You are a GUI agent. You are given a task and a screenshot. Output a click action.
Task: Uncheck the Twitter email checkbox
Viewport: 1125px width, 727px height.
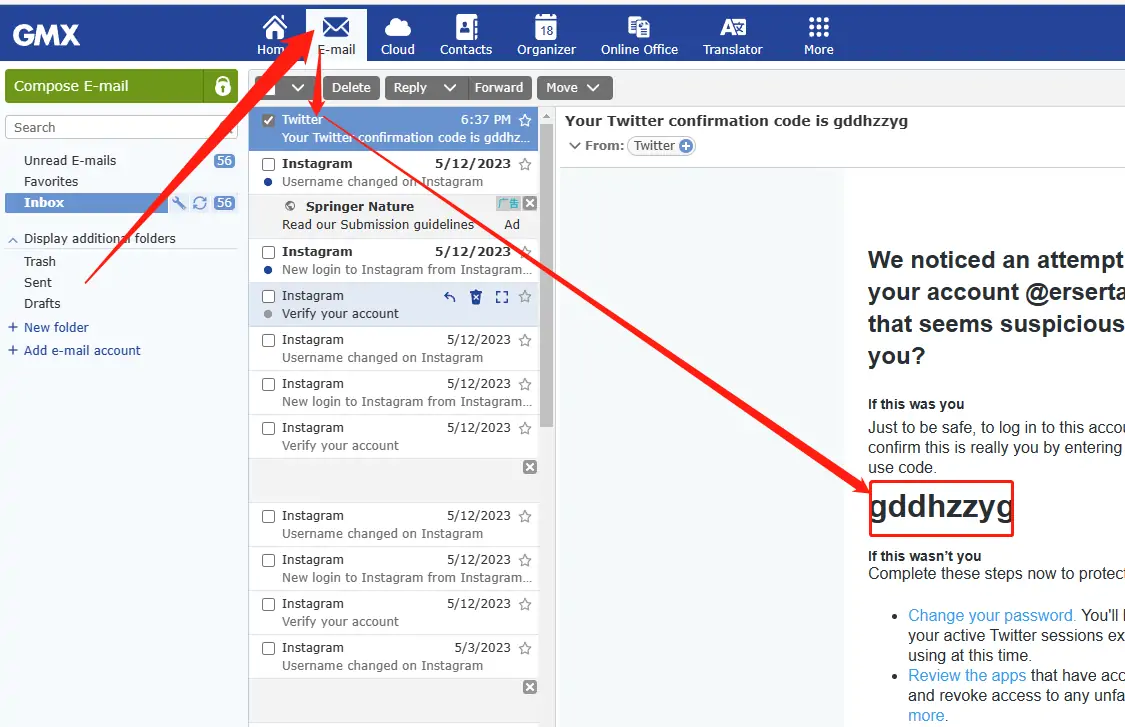point(268,121)
